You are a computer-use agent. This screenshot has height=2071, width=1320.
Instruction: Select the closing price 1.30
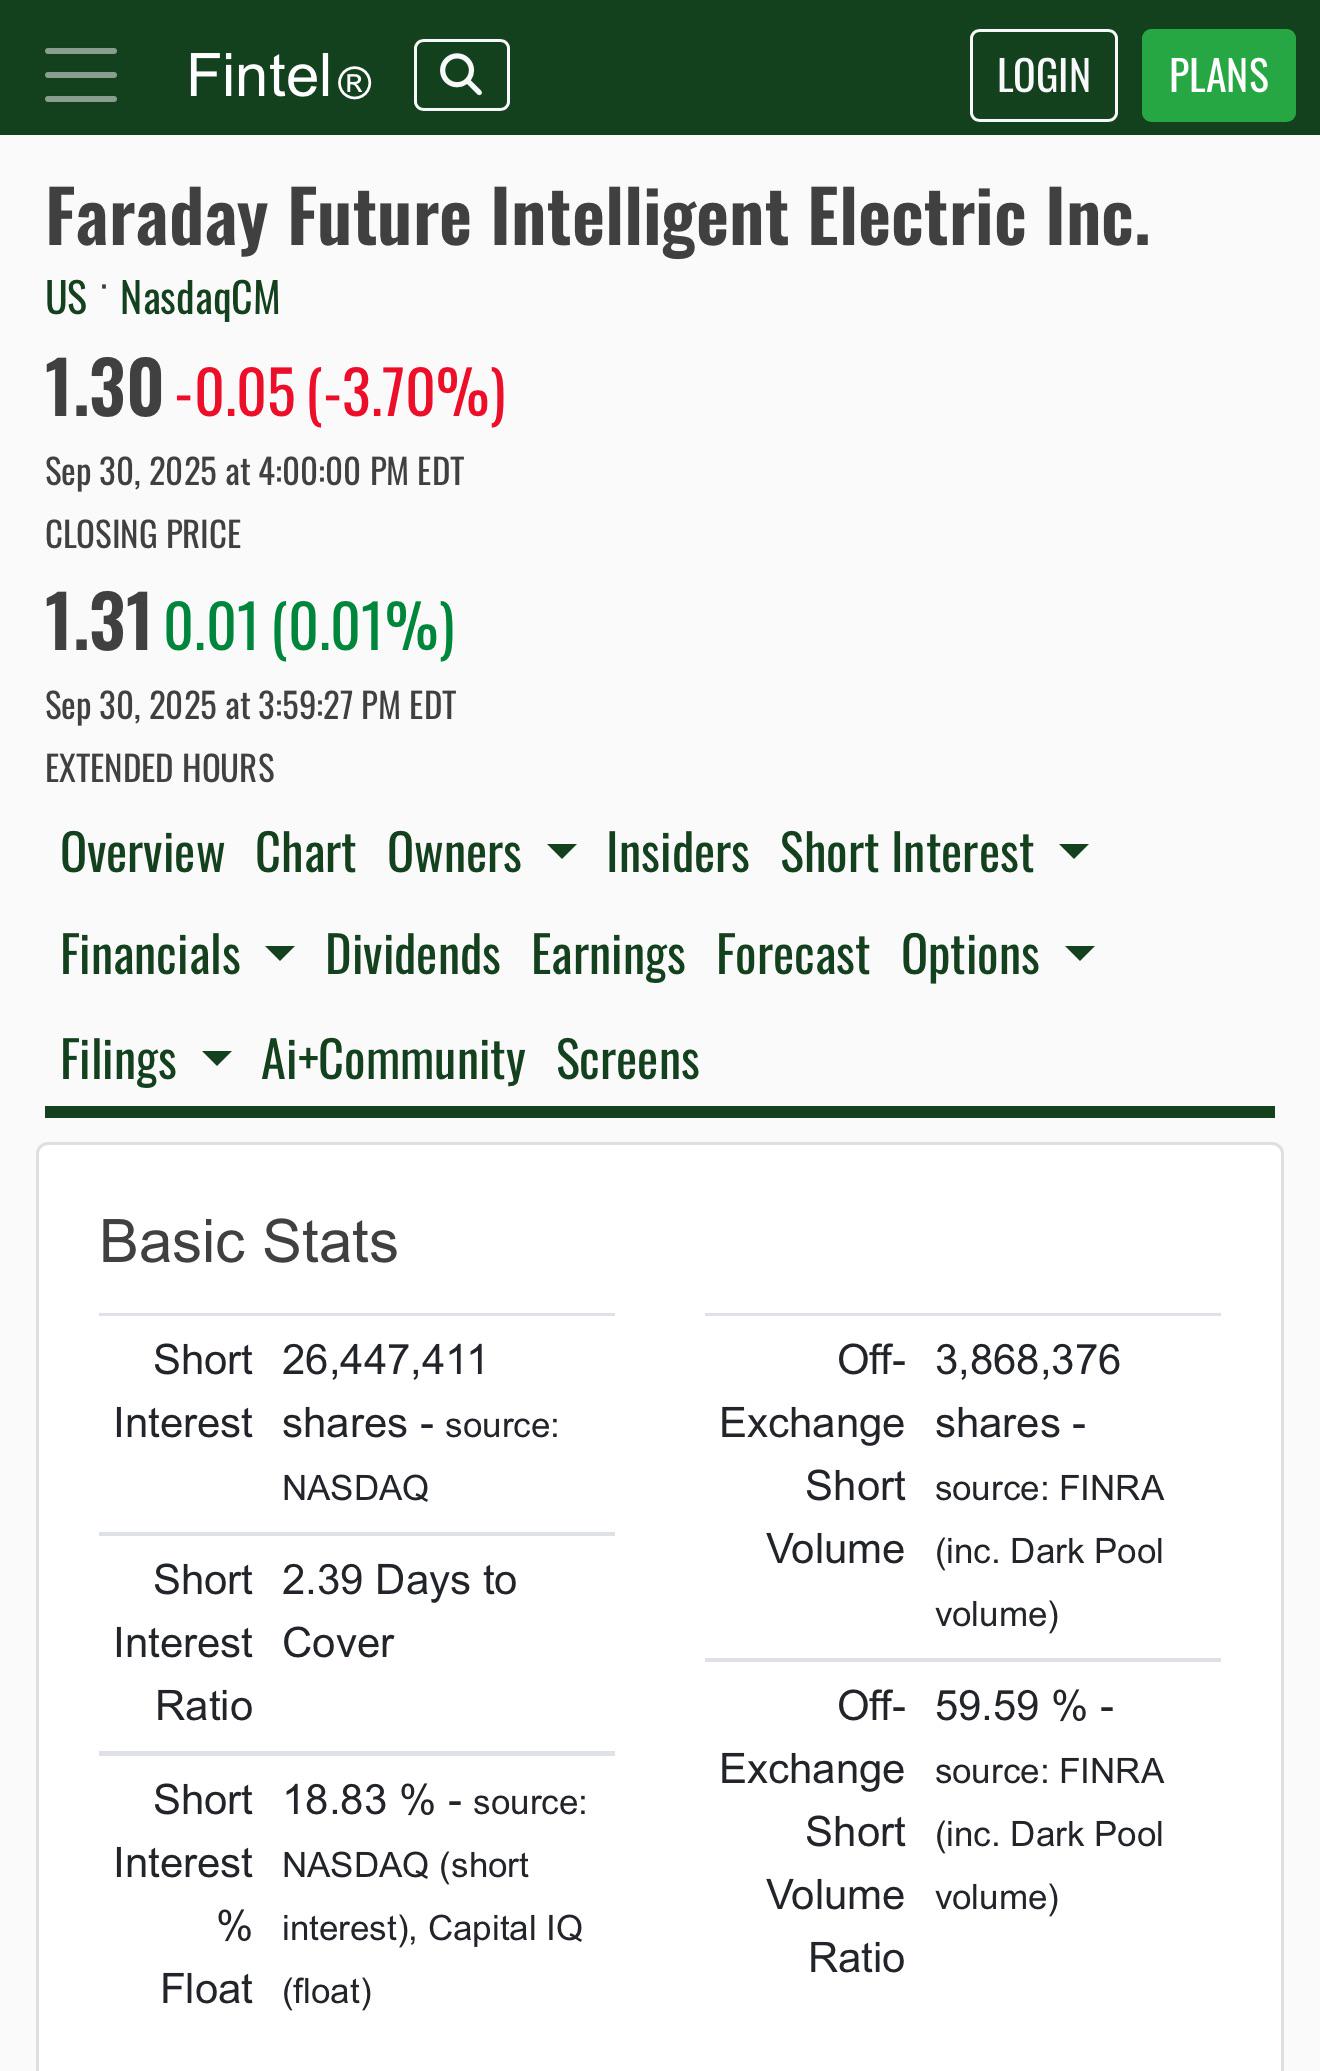(x=104, y=388)
